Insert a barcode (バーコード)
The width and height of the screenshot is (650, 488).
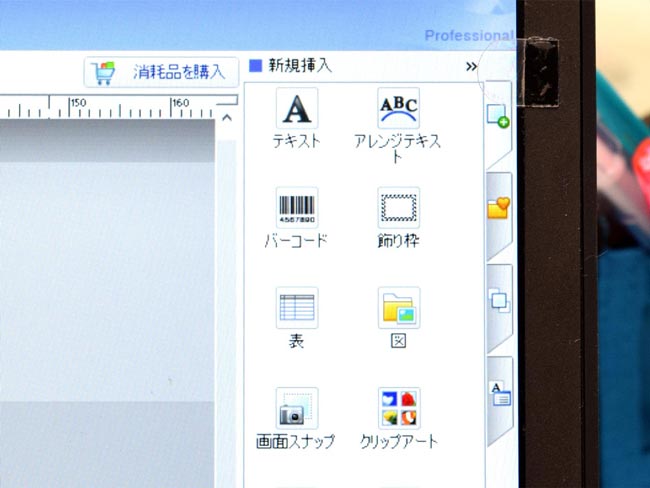click(x=297, y=208)
